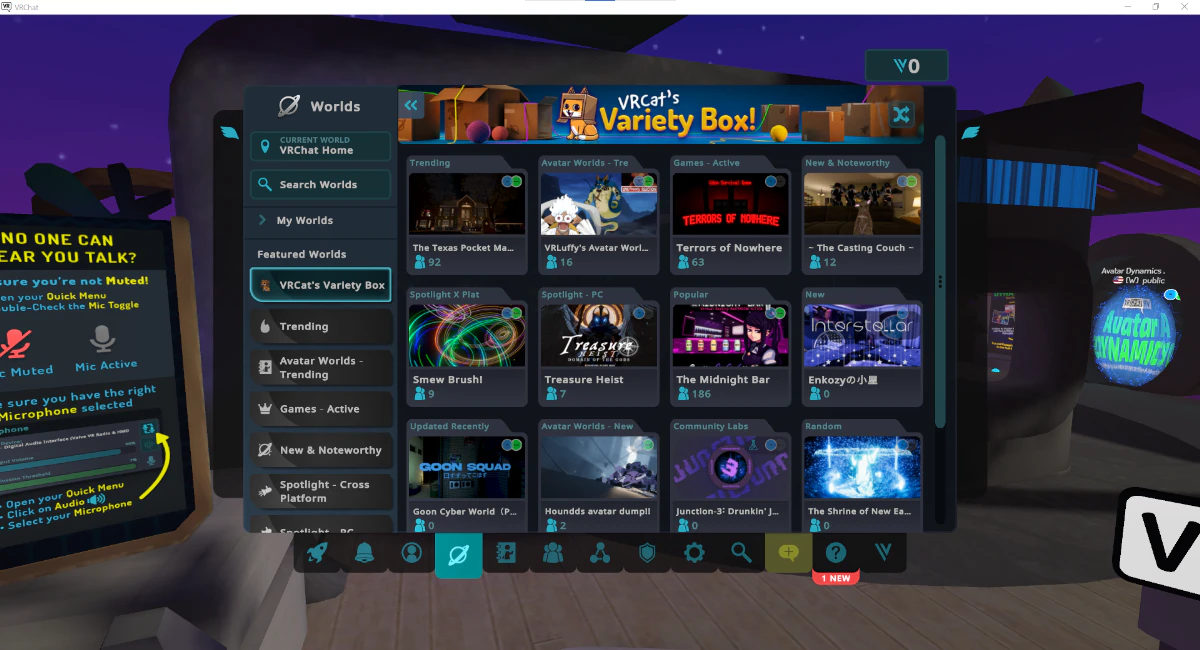
Task: Open the Groups connected-nodes icon
Action: (600, 553)
